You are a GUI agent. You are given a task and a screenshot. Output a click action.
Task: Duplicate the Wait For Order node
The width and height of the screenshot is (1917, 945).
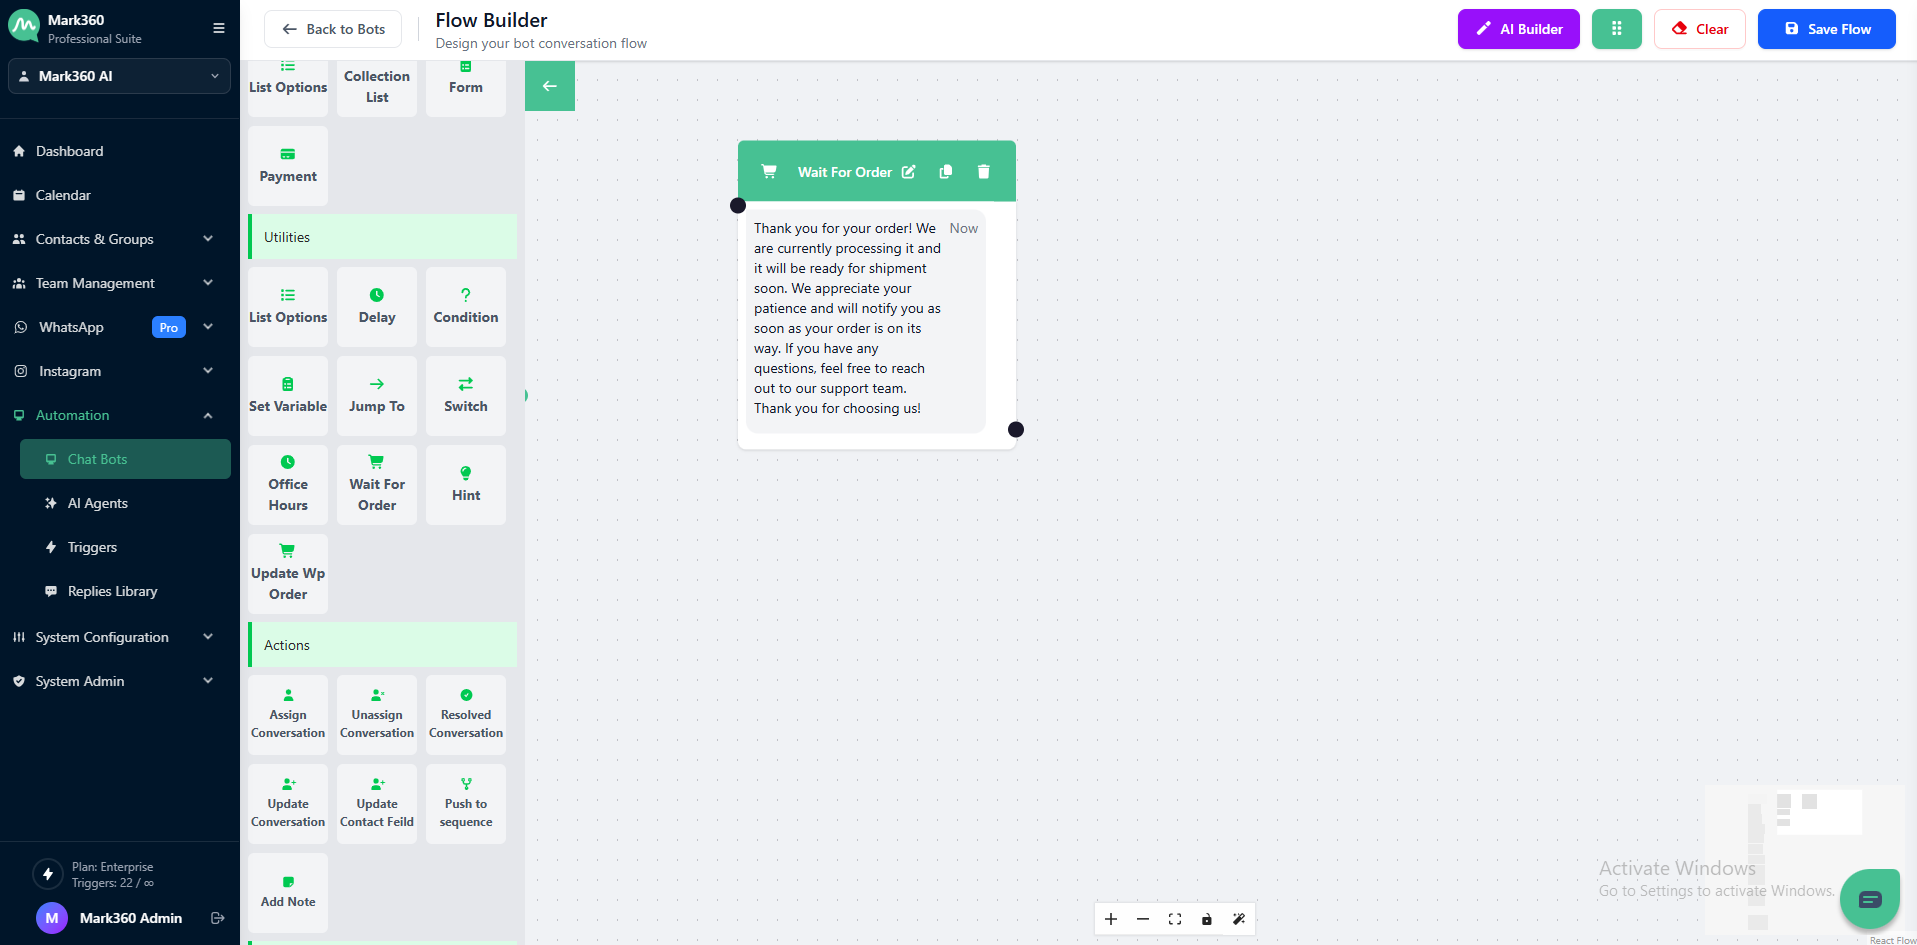point(945,172)
